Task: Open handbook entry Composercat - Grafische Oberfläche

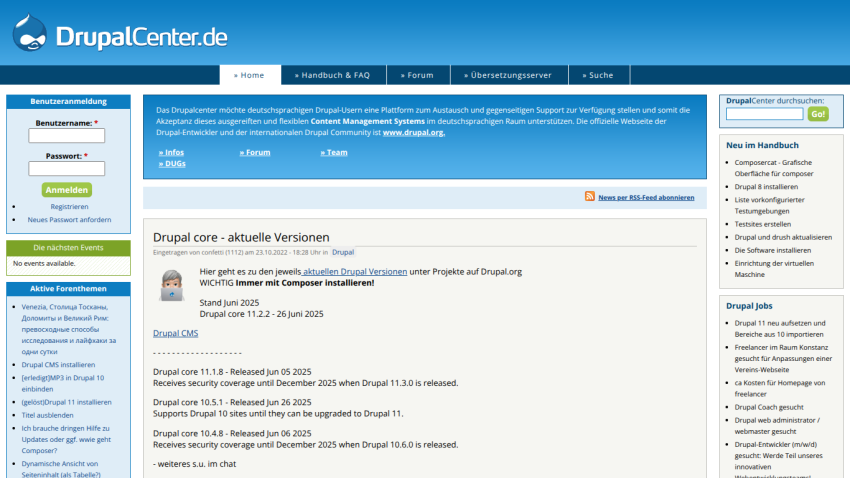Action: pos(774,168)
